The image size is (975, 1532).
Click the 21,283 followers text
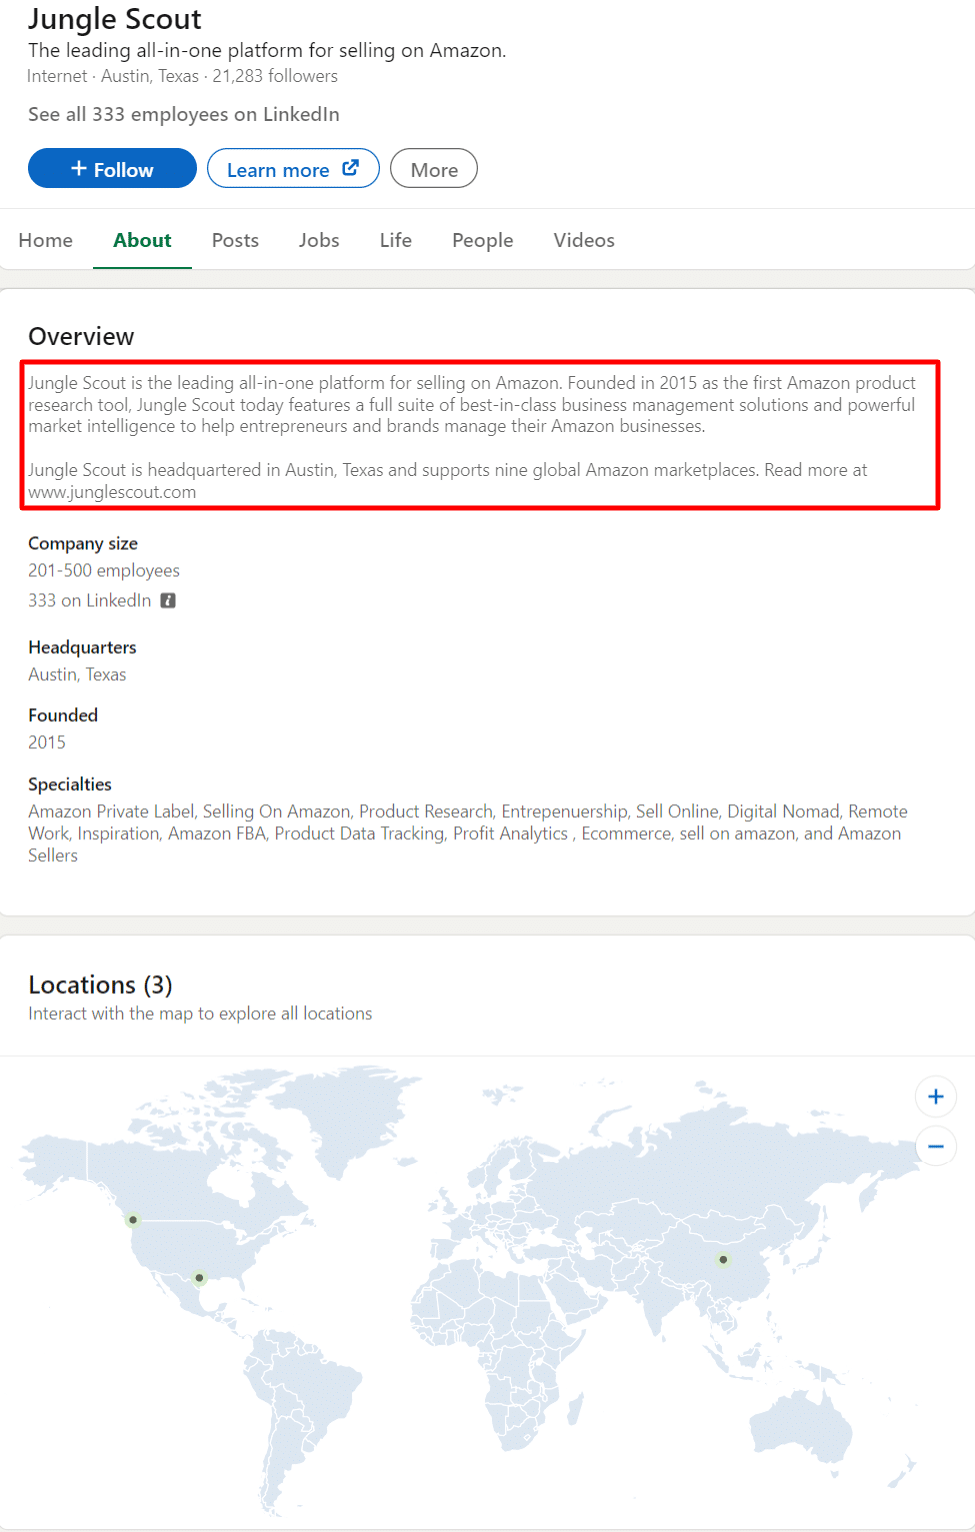[275, 76]
